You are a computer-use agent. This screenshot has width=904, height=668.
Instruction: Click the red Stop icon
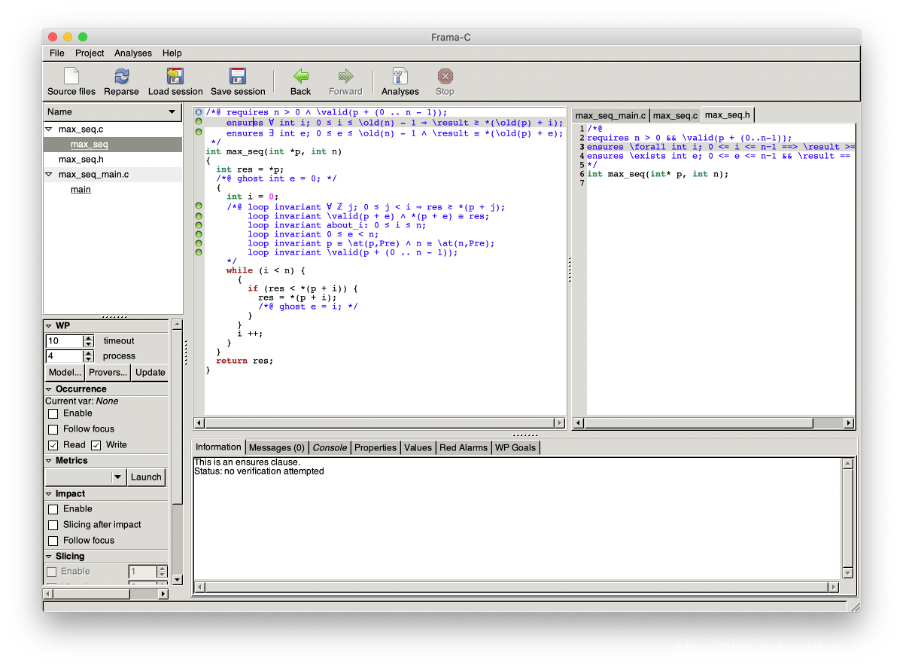(x=445, y=76)
